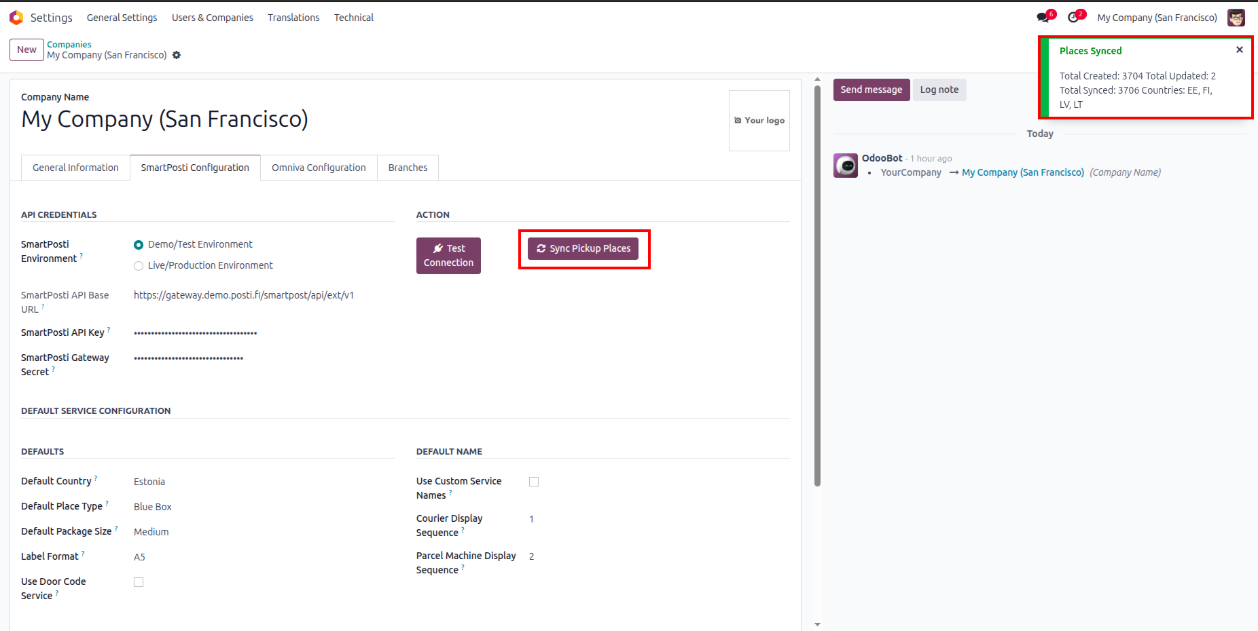Close the Places Synced notification
The width and height of the screenshot is (1258, 631).
pos(1239,50)
